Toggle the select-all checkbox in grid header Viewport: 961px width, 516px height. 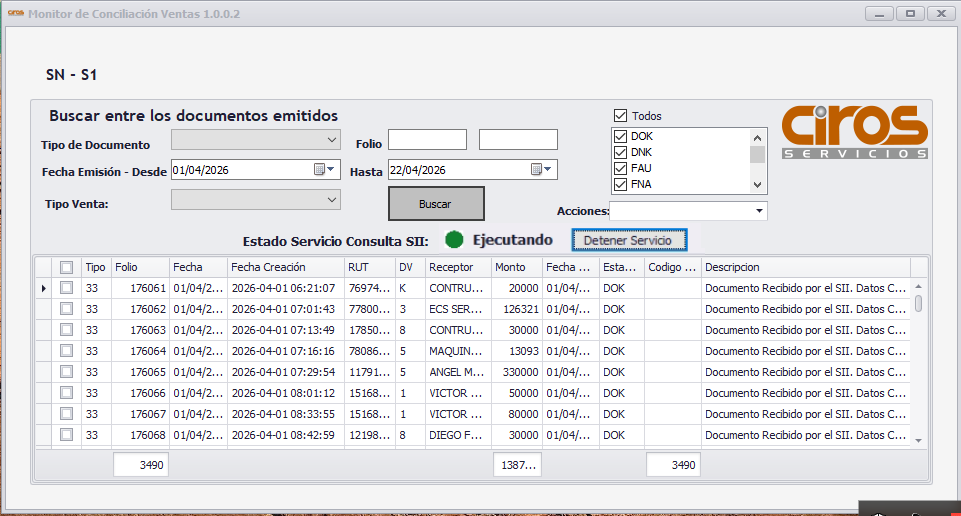point(66,267)
